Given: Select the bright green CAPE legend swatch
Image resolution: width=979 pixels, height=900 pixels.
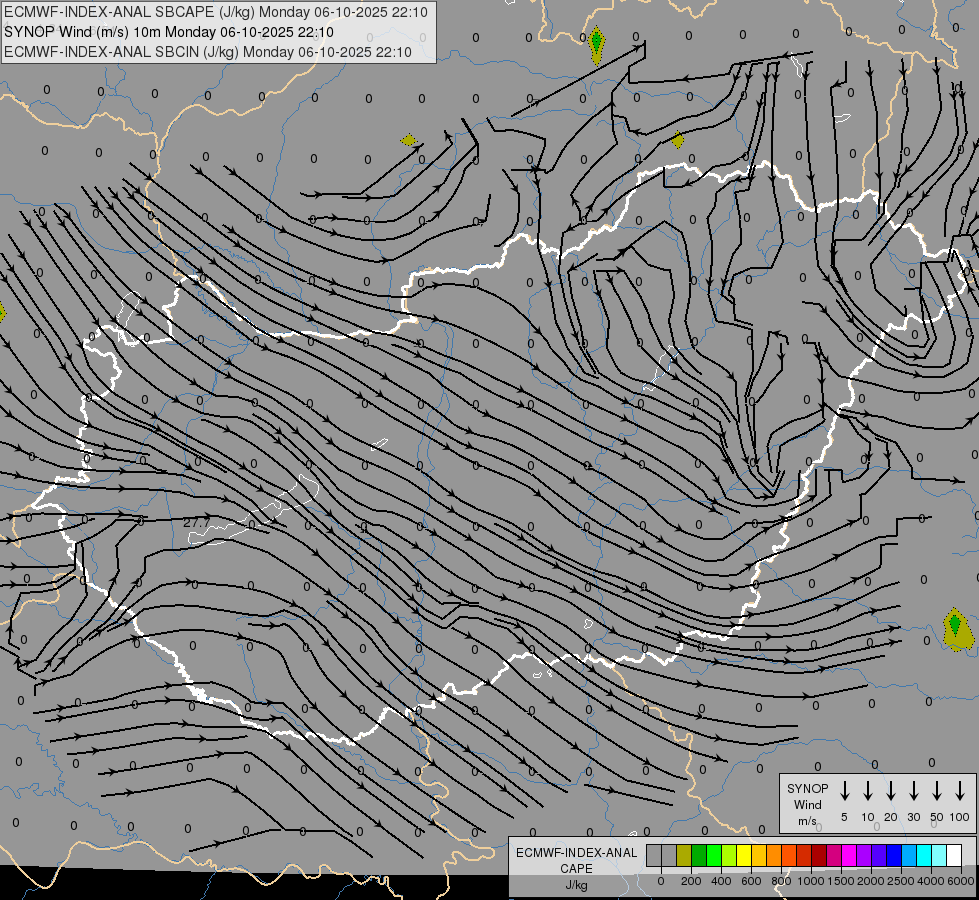Looking at the screenshot, I should pyautogui.click(x=714, y=855).
